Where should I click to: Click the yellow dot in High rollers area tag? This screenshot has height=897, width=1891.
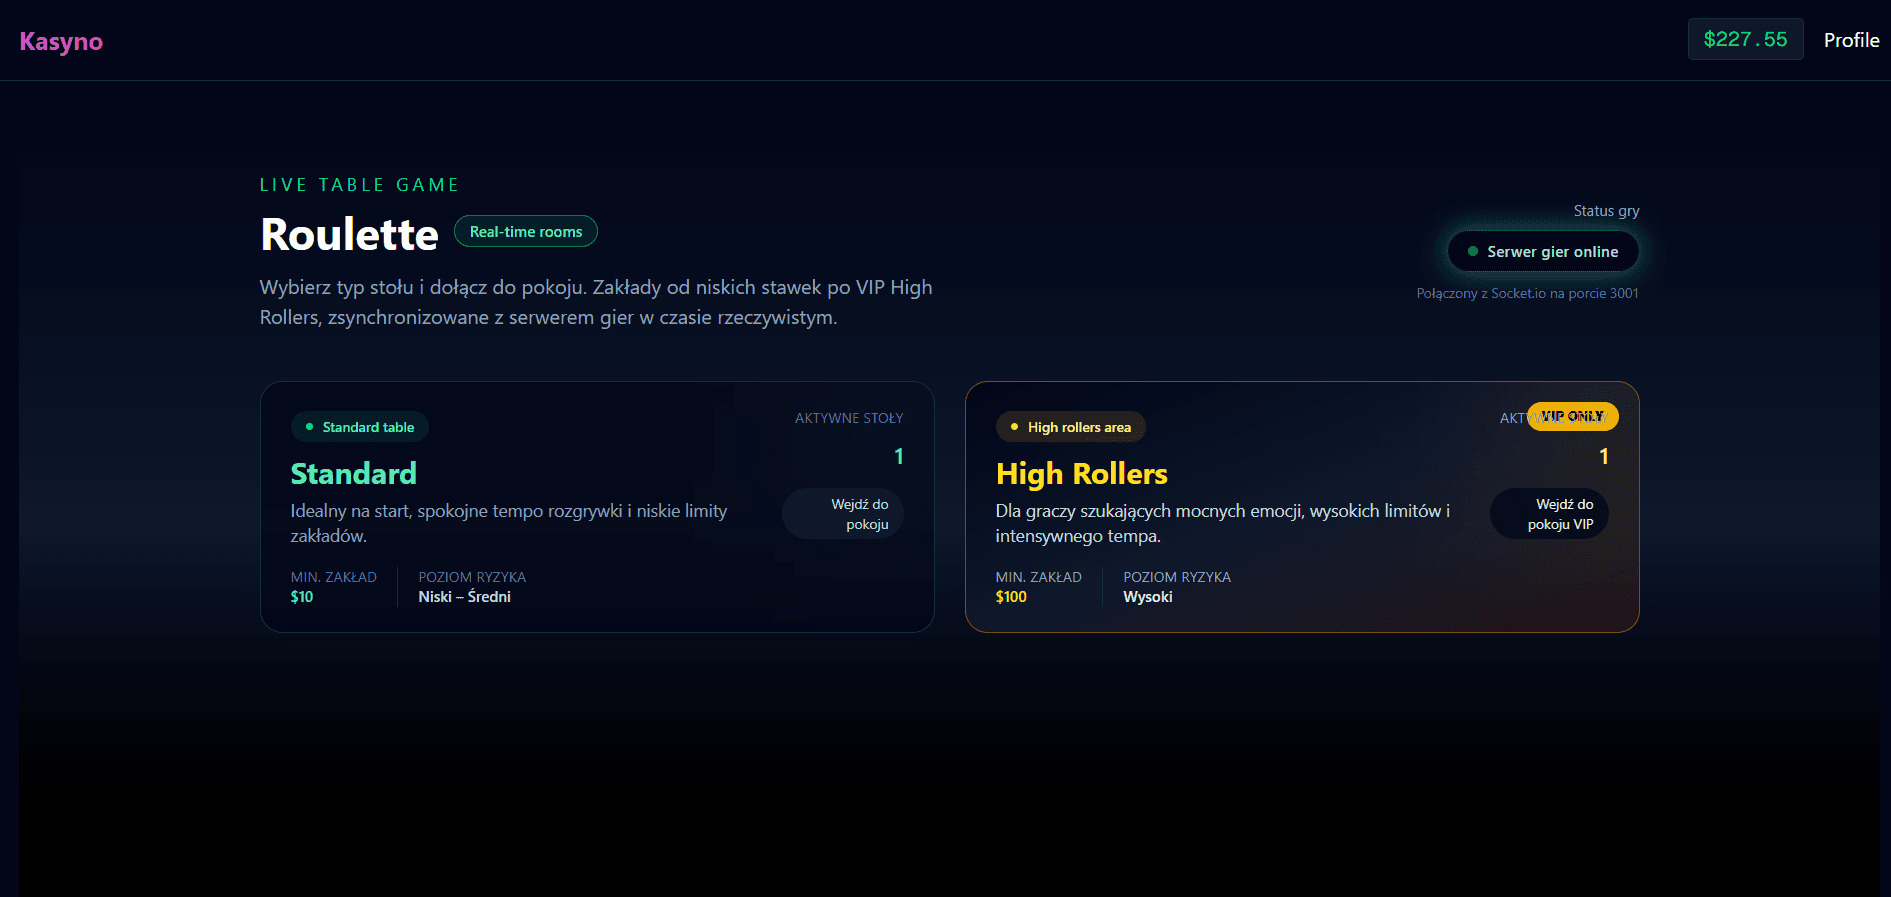tap(1014, 427)
